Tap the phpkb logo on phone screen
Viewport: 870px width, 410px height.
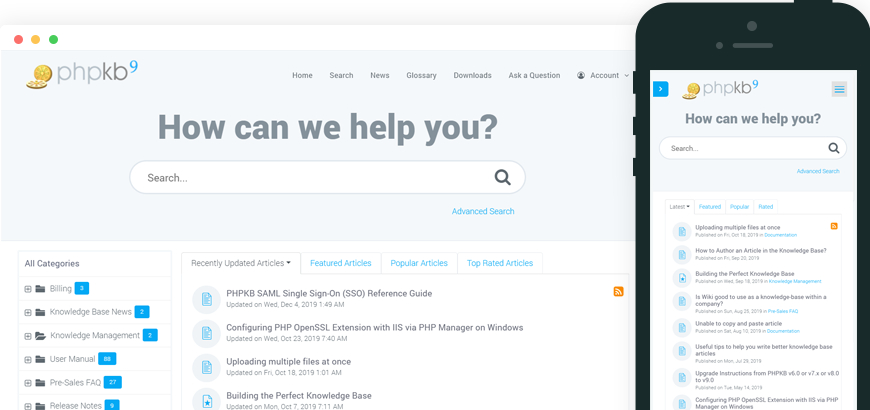[x=720, y=89]
